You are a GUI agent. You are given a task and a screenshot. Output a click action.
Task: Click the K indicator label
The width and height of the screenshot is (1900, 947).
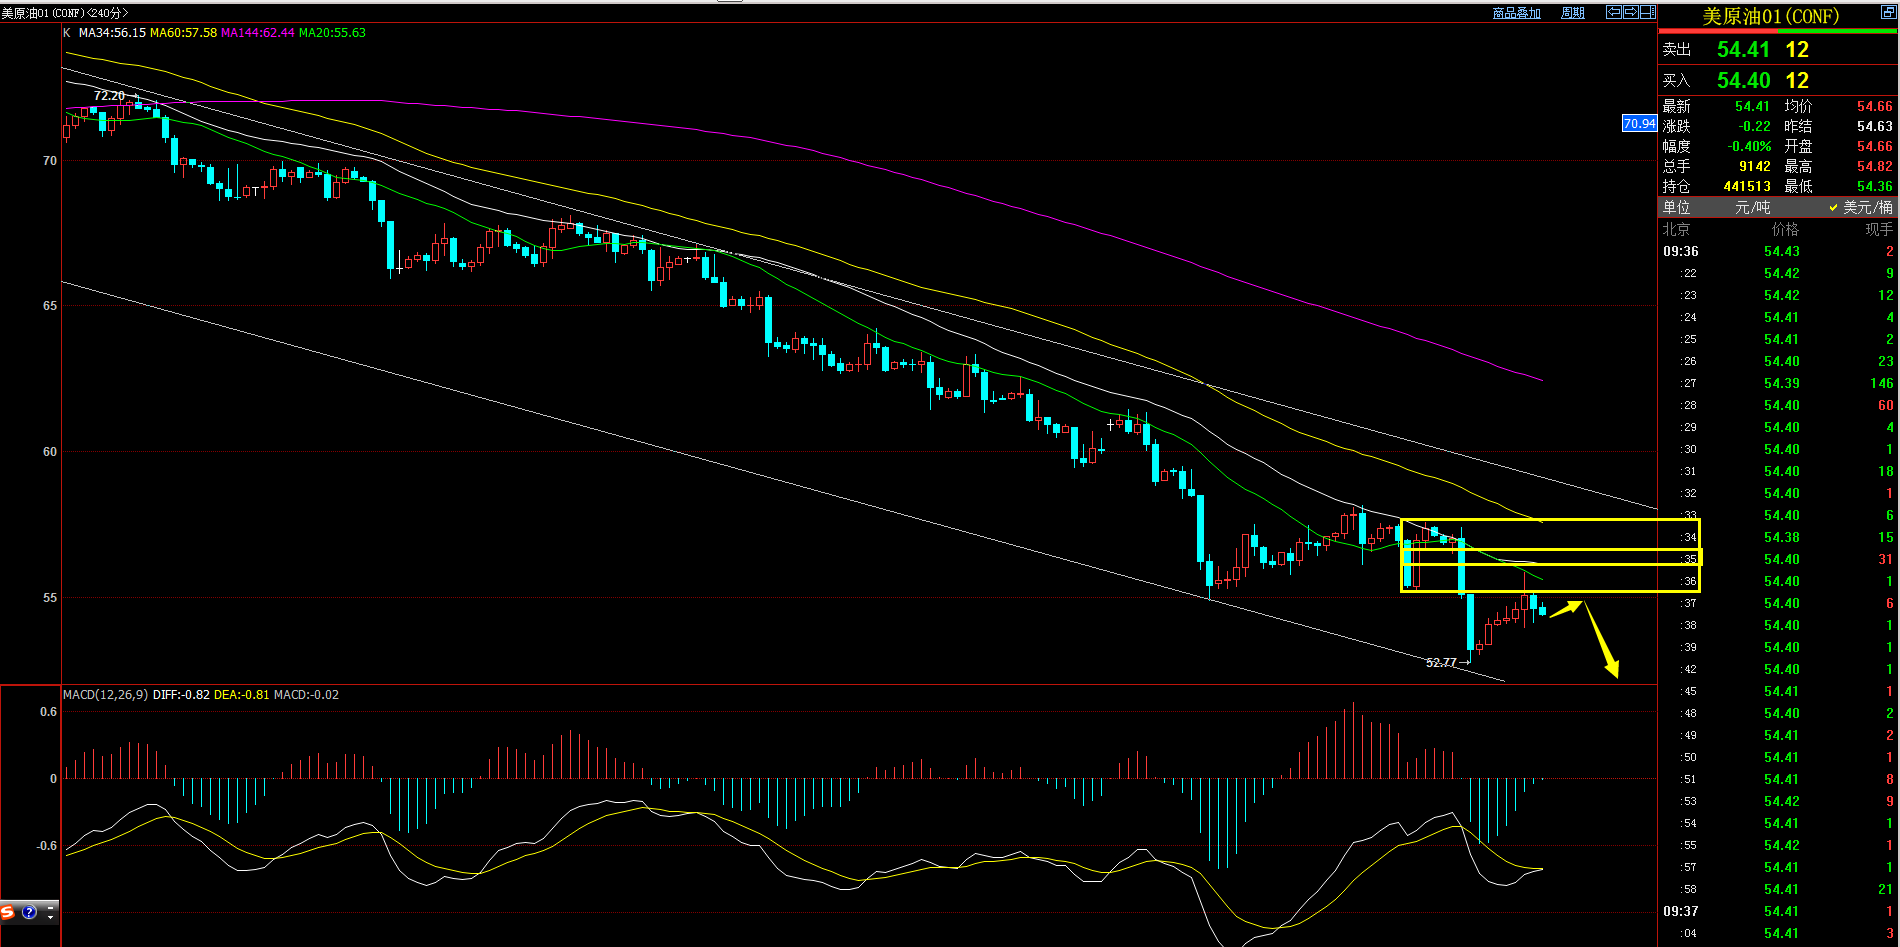(x=67, y=33)
